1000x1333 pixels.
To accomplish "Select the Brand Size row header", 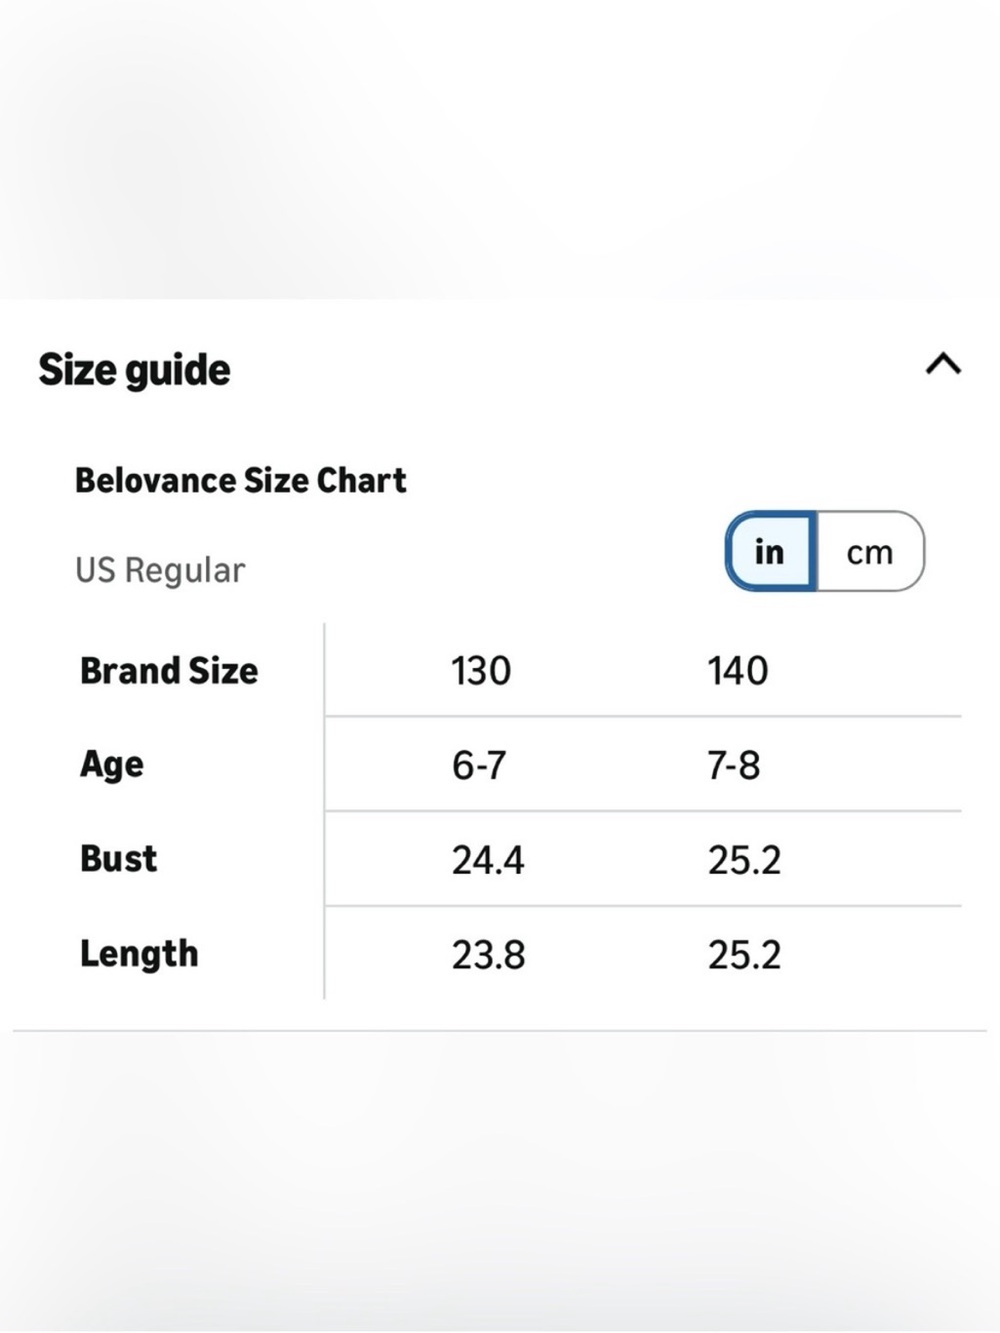I will [169, 670].
